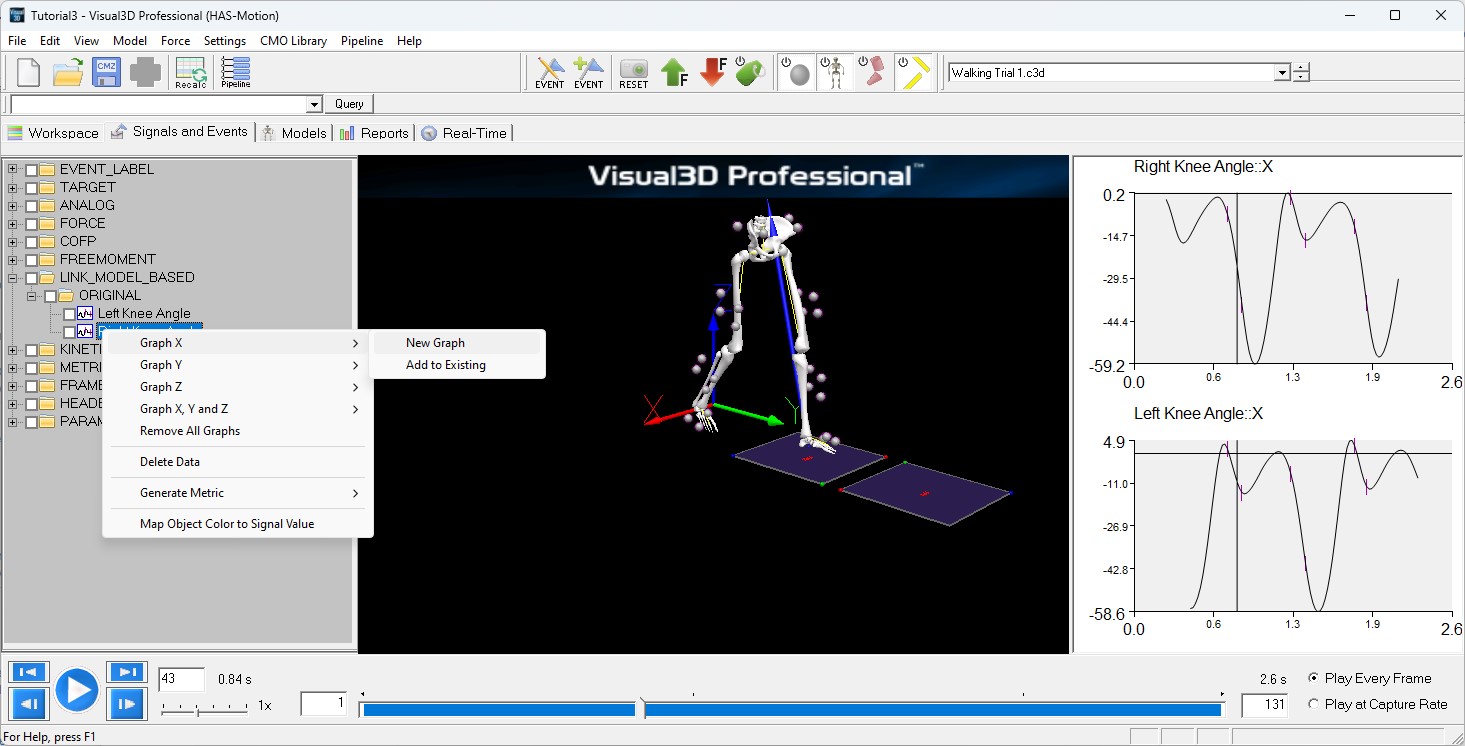
Task: Step forward one frame
Action: (x=126, y=705)
